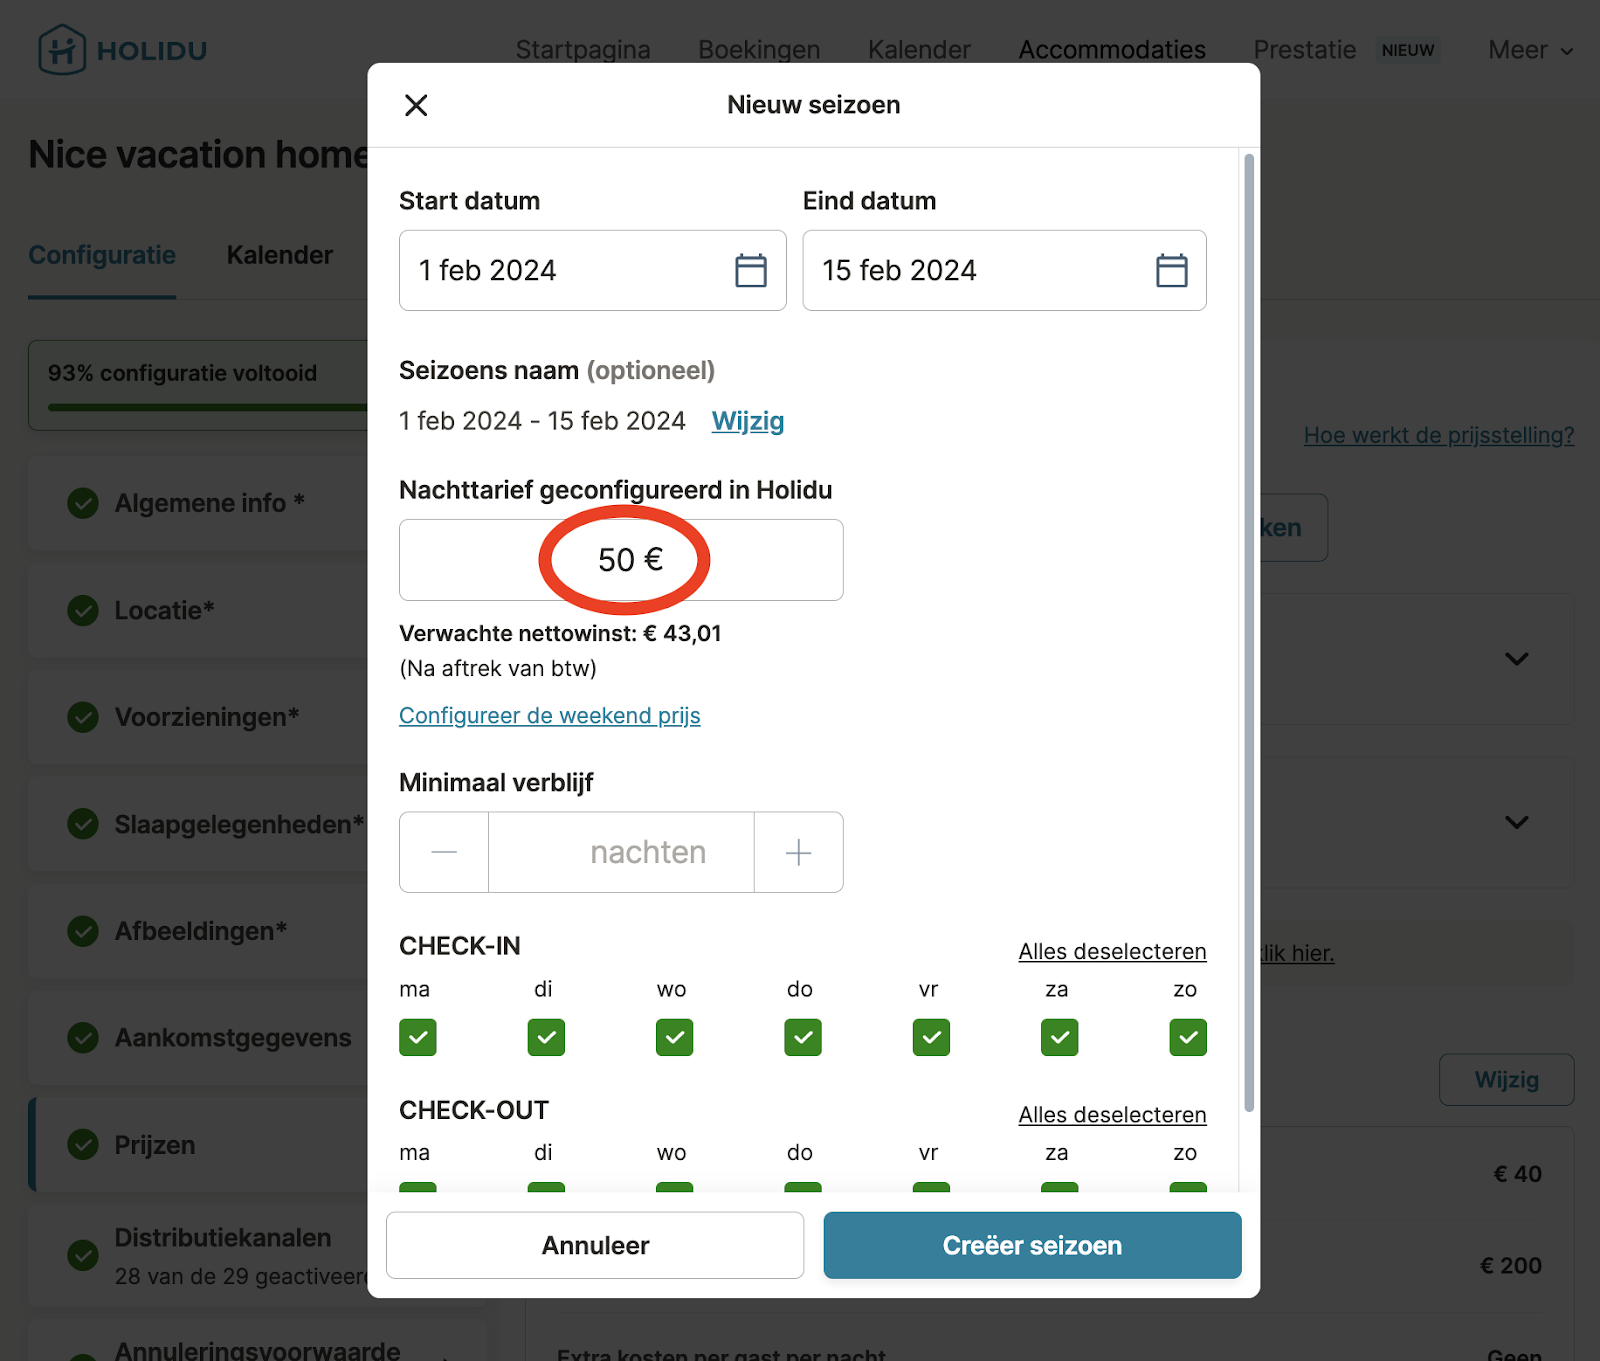Close the Nieuw seizoen dialog with X

(x=416, y=105)
